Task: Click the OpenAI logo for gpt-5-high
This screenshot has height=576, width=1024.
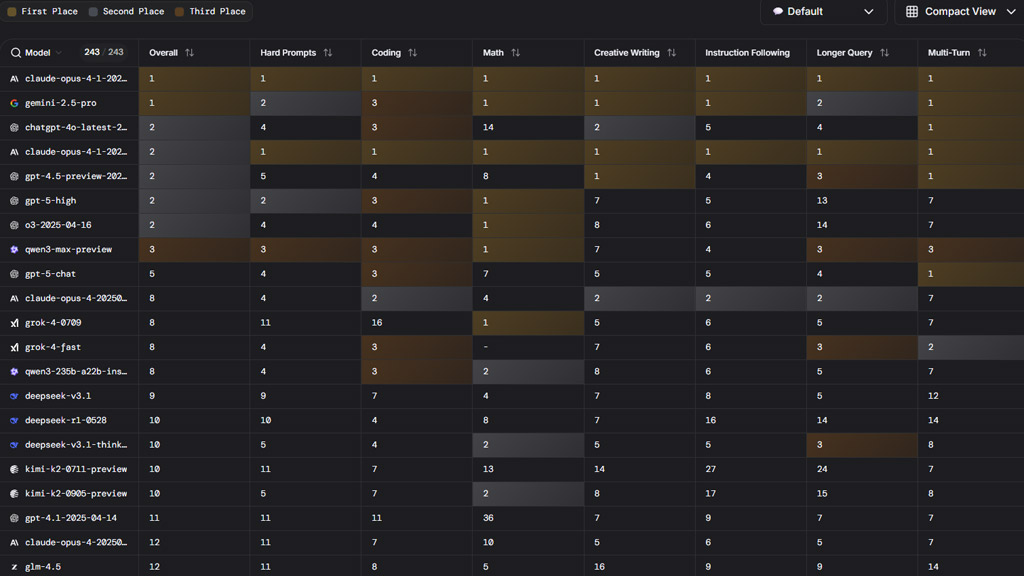Action: [x=14, y=201]
